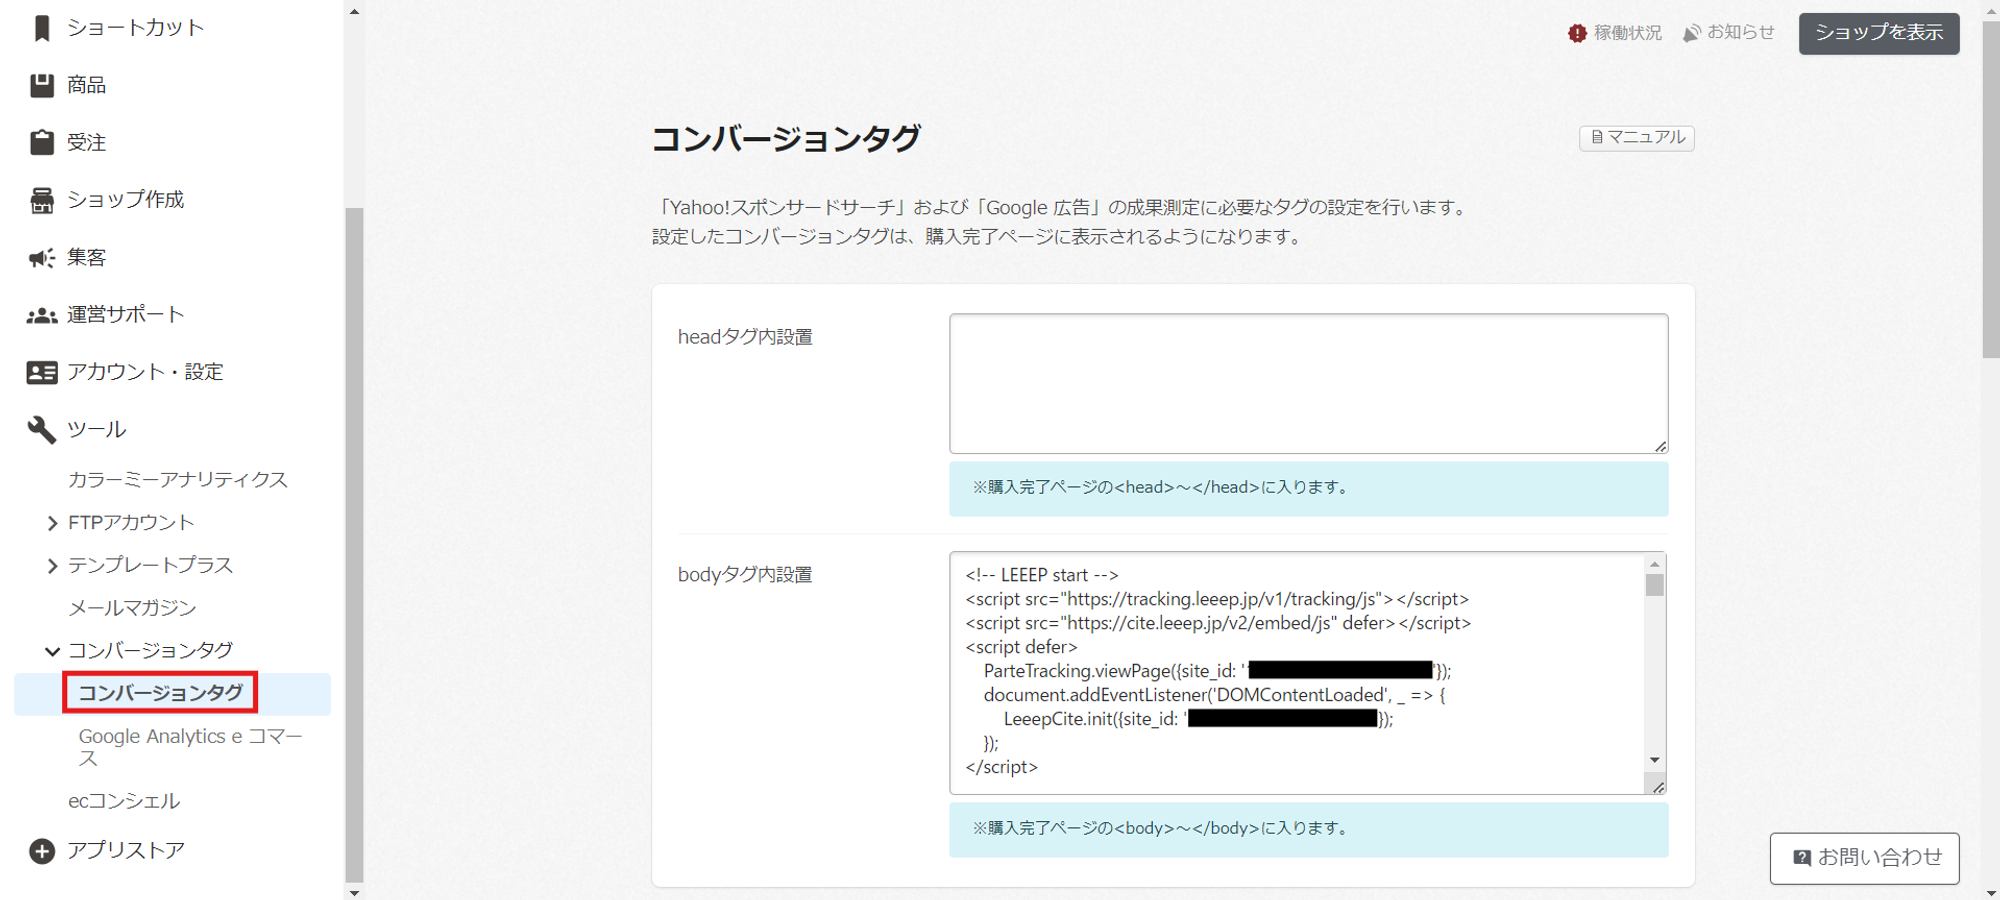Click the 集客 megaphone icon
Viewport: 2000px width, 900px height.
coord(41,258)
